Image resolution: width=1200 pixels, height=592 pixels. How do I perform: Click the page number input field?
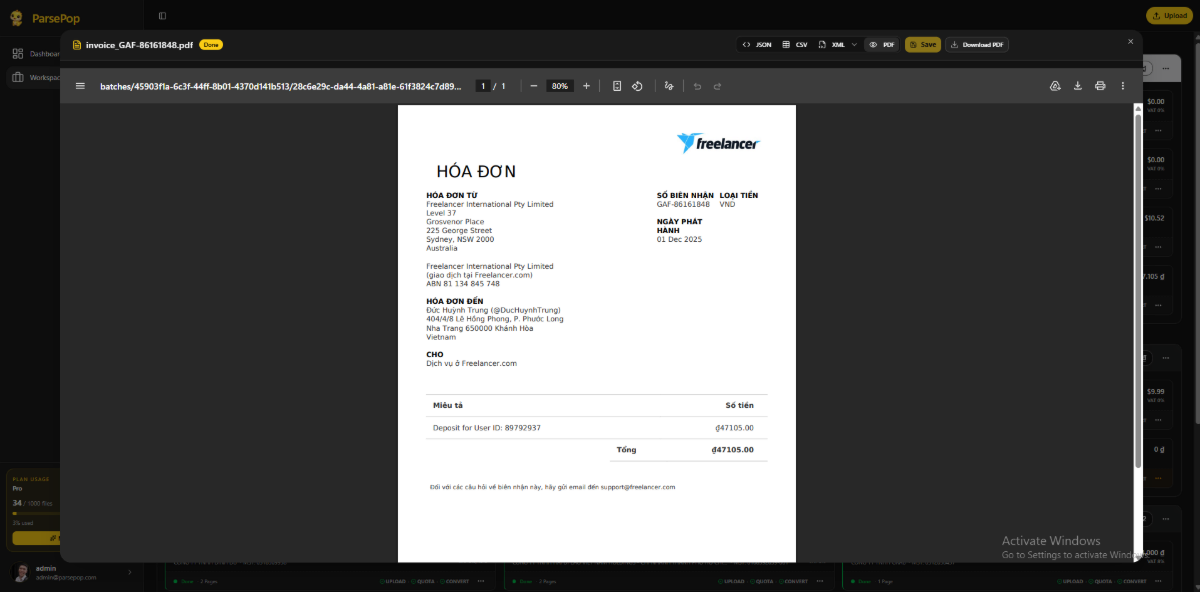(483, 86)
